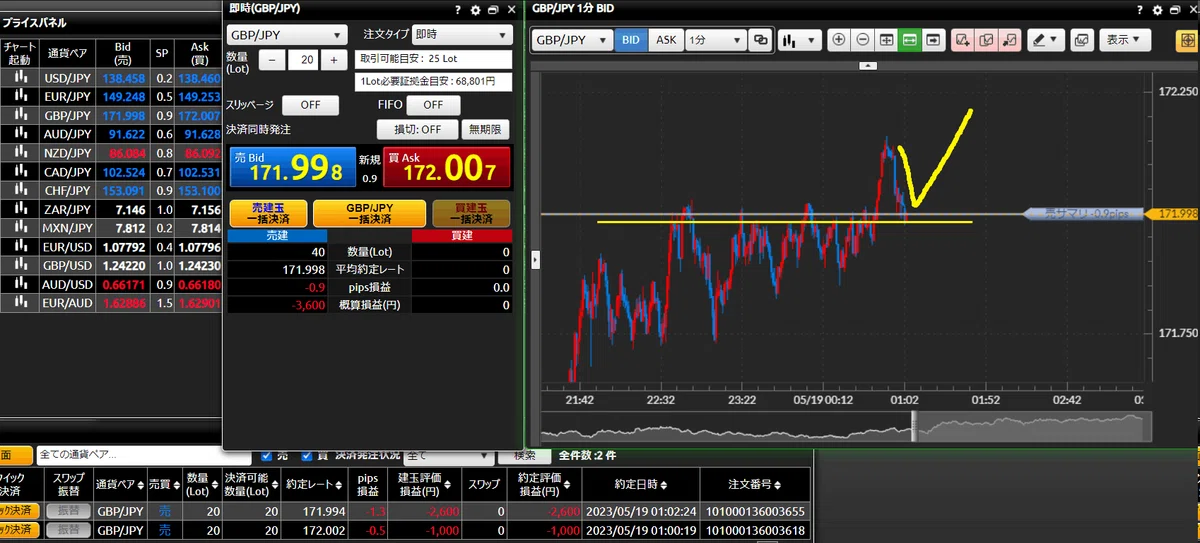Click the lot quantity input field
The width and height of the screenshot is (1200, 543).
303,59
